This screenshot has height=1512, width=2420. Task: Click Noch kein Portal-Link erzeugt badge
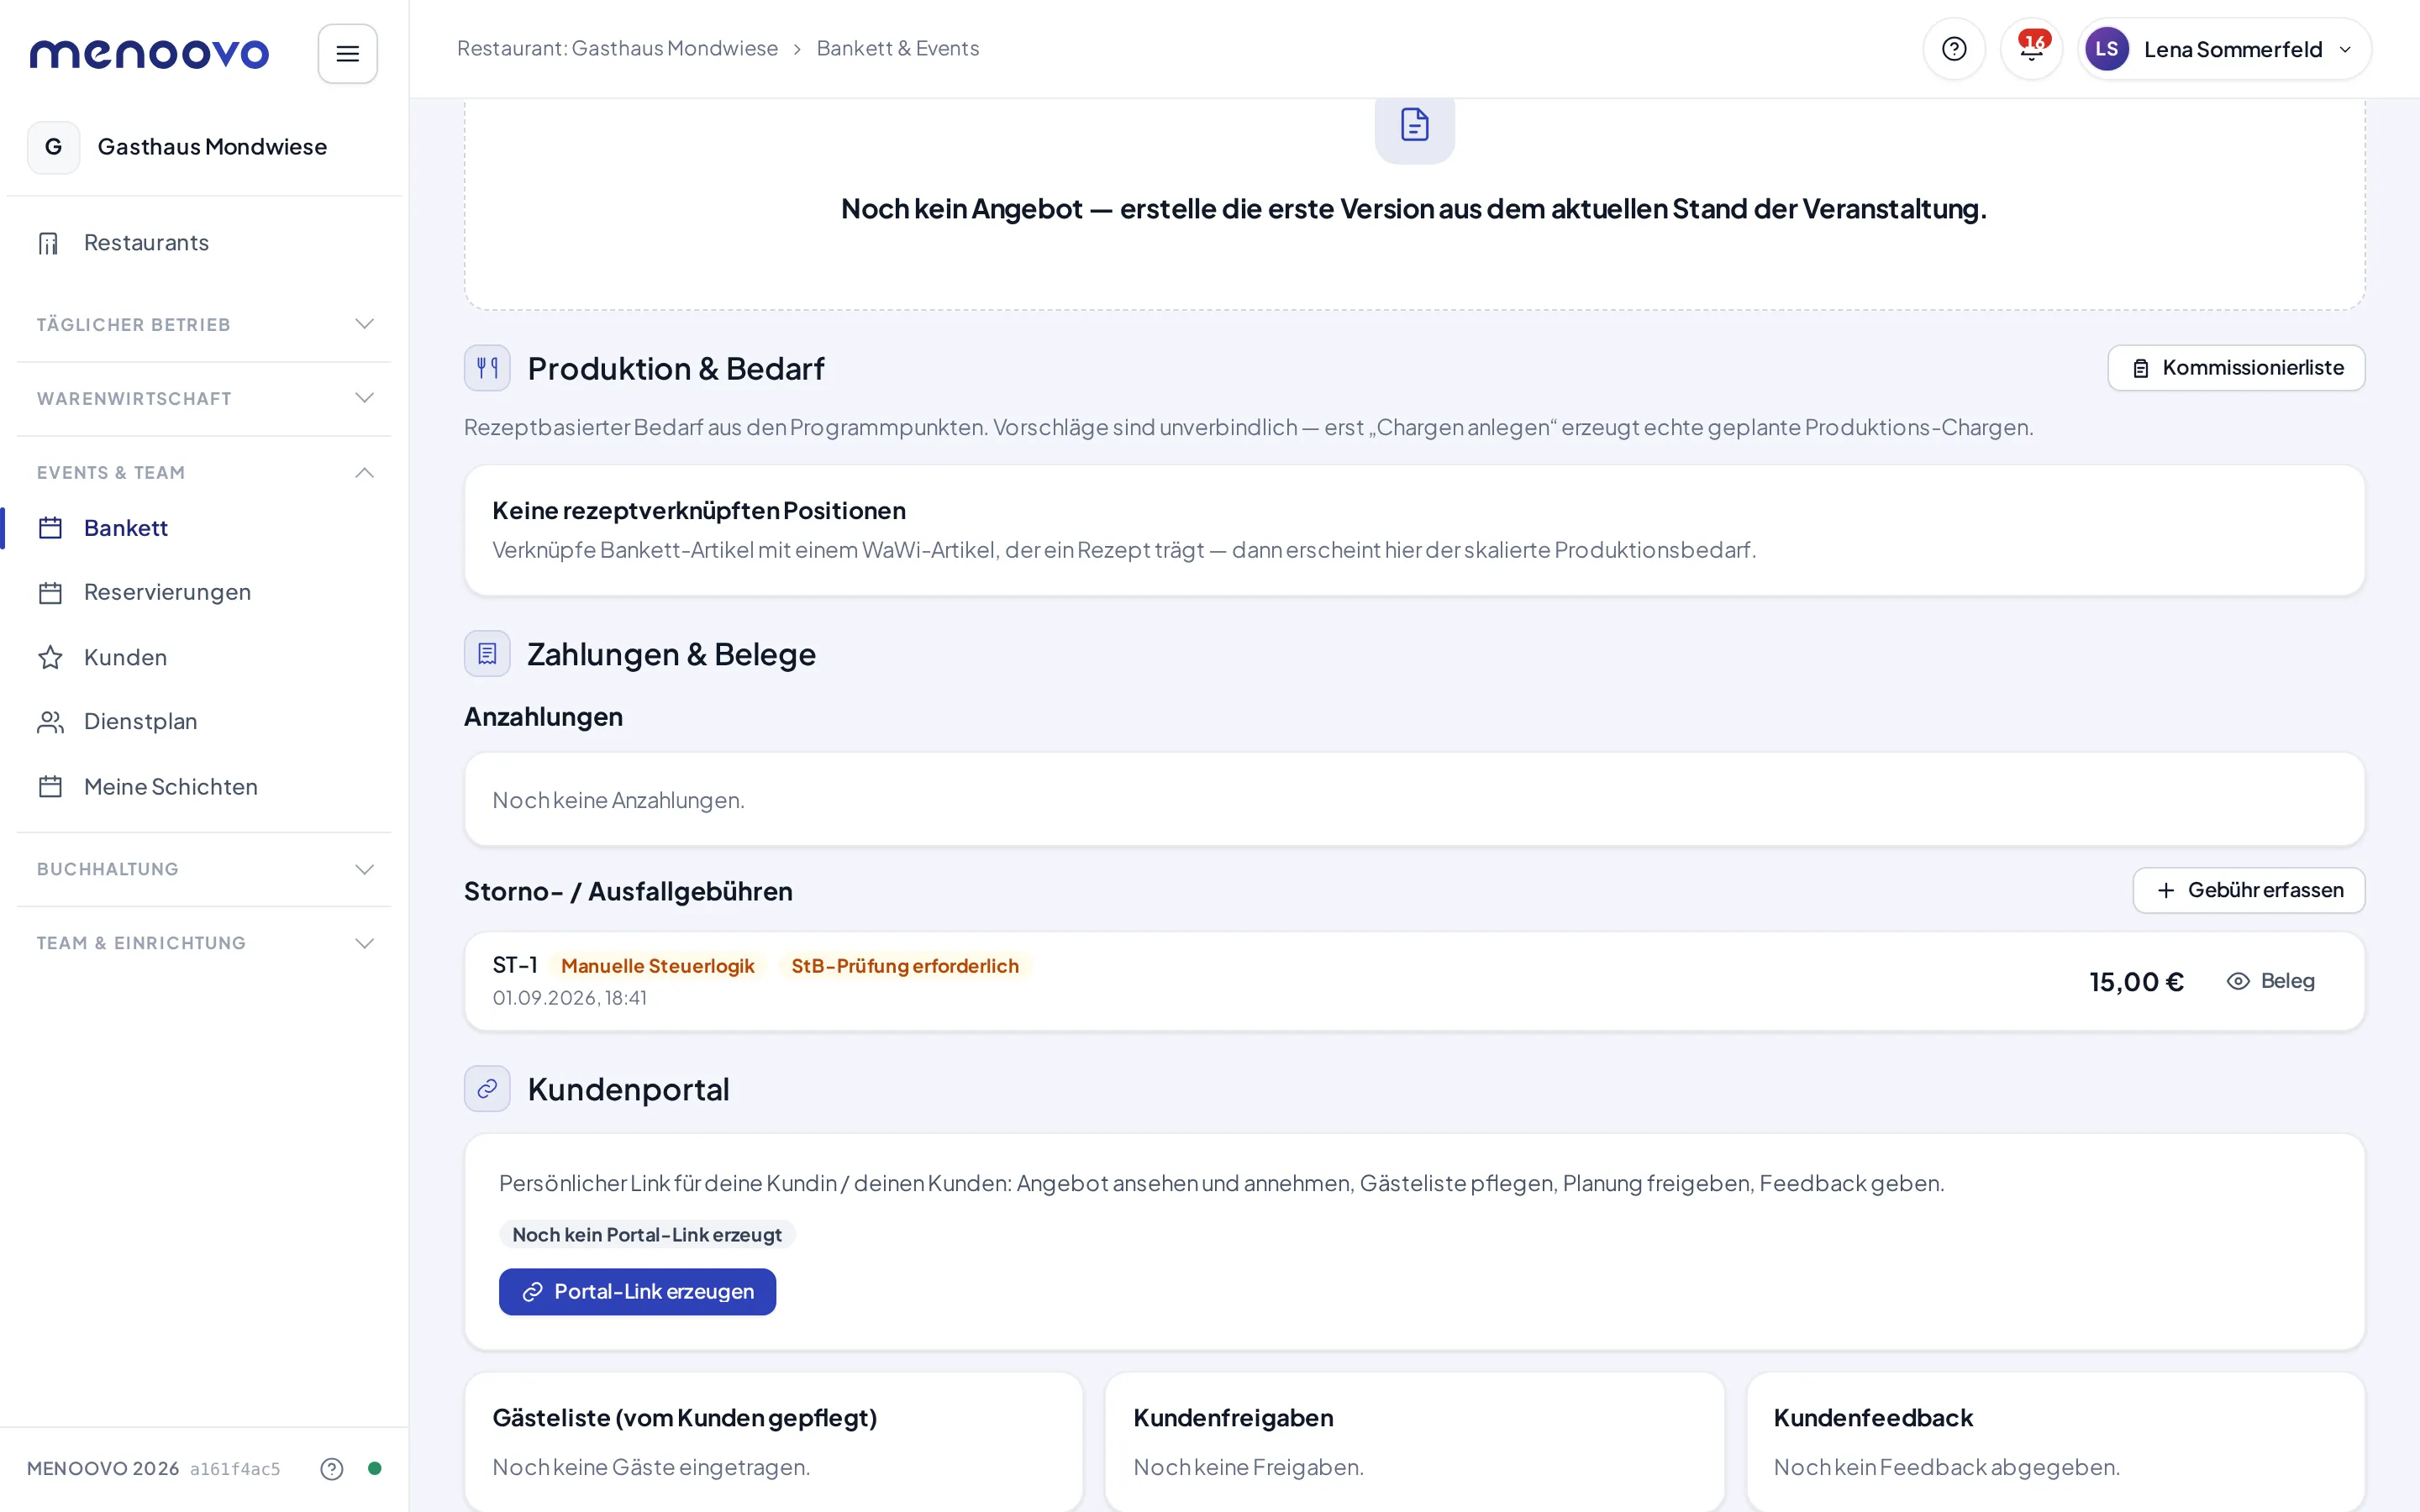point(647,1234)
